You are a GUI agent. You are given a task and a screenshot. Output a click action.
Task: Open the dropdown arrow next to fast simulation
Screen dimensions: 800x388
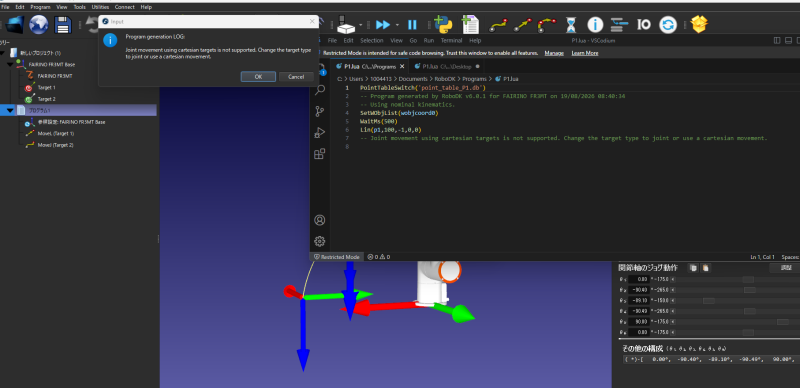pos(396,25)
